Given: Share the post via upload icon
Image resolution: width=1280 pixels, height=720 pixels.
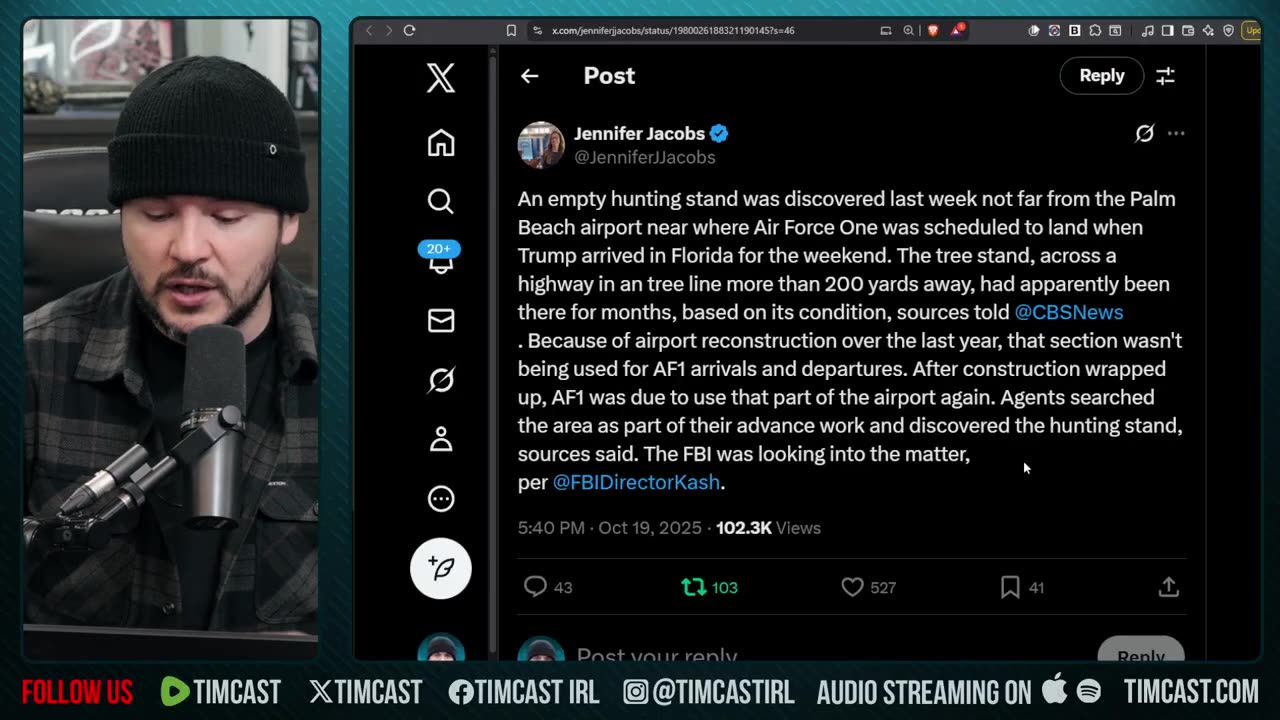Looking at the screenshot, I should coord(1169,587).
